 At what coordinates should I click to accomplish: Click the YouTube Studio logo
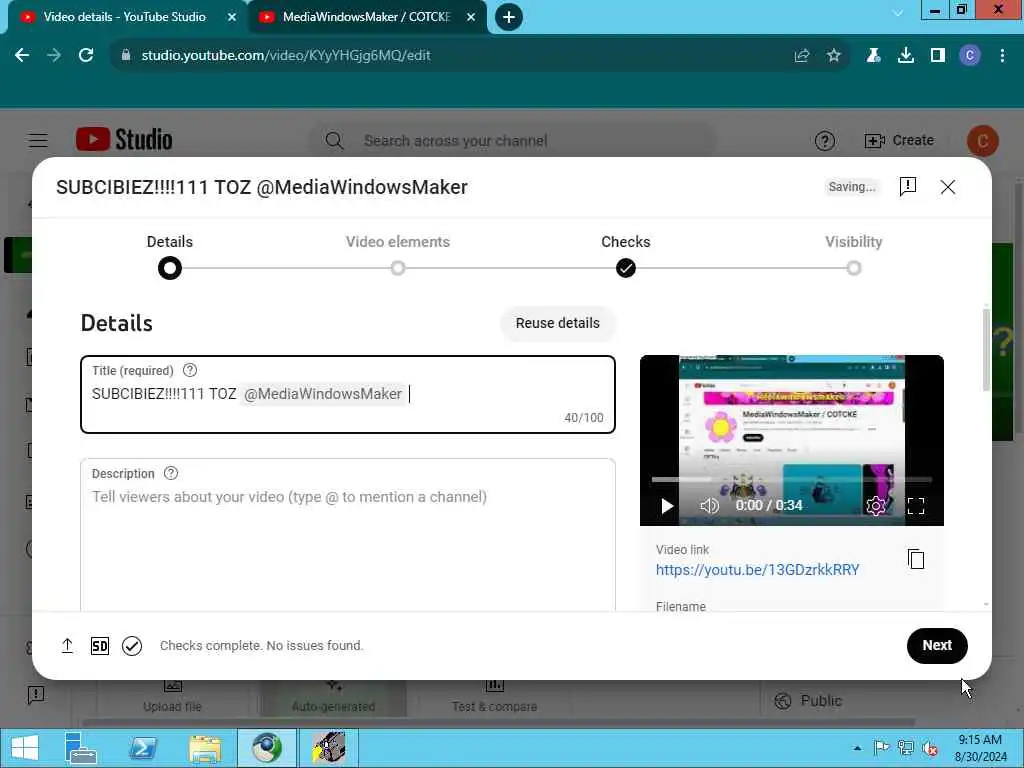click(124, 139)
